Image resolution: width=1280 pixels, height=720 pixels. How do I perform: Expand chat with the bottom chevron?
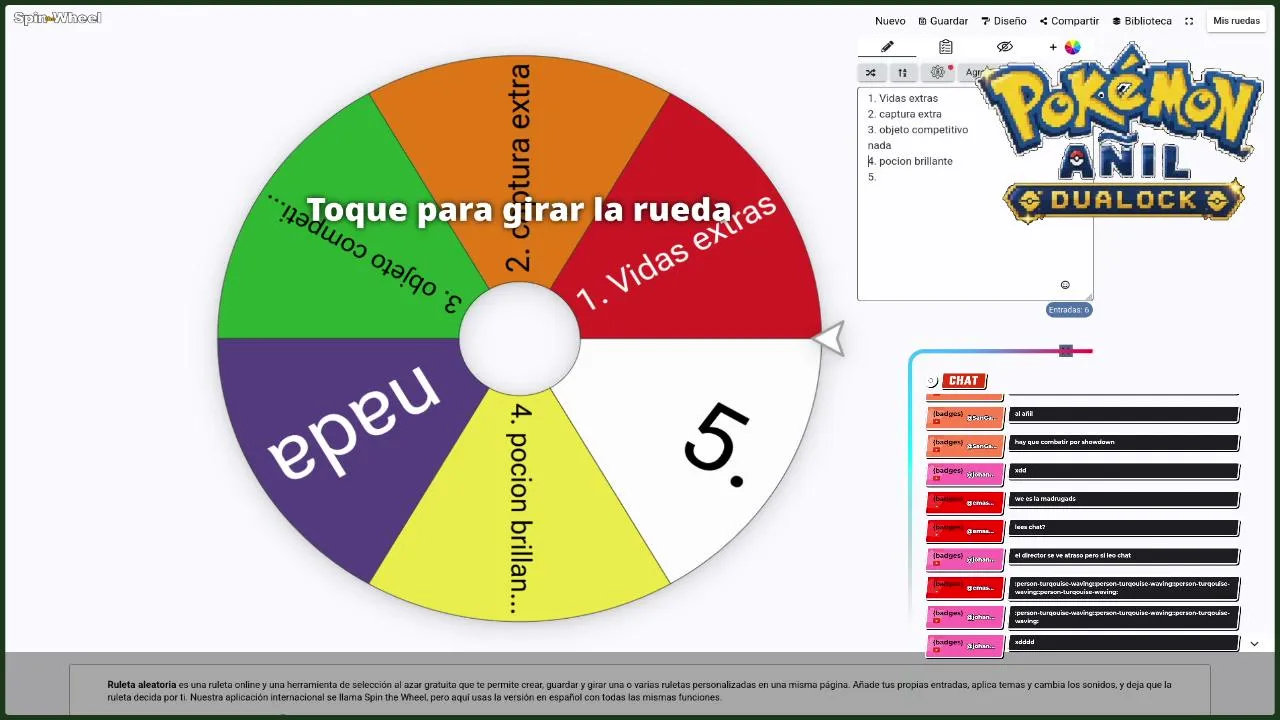click(1254, 644)
